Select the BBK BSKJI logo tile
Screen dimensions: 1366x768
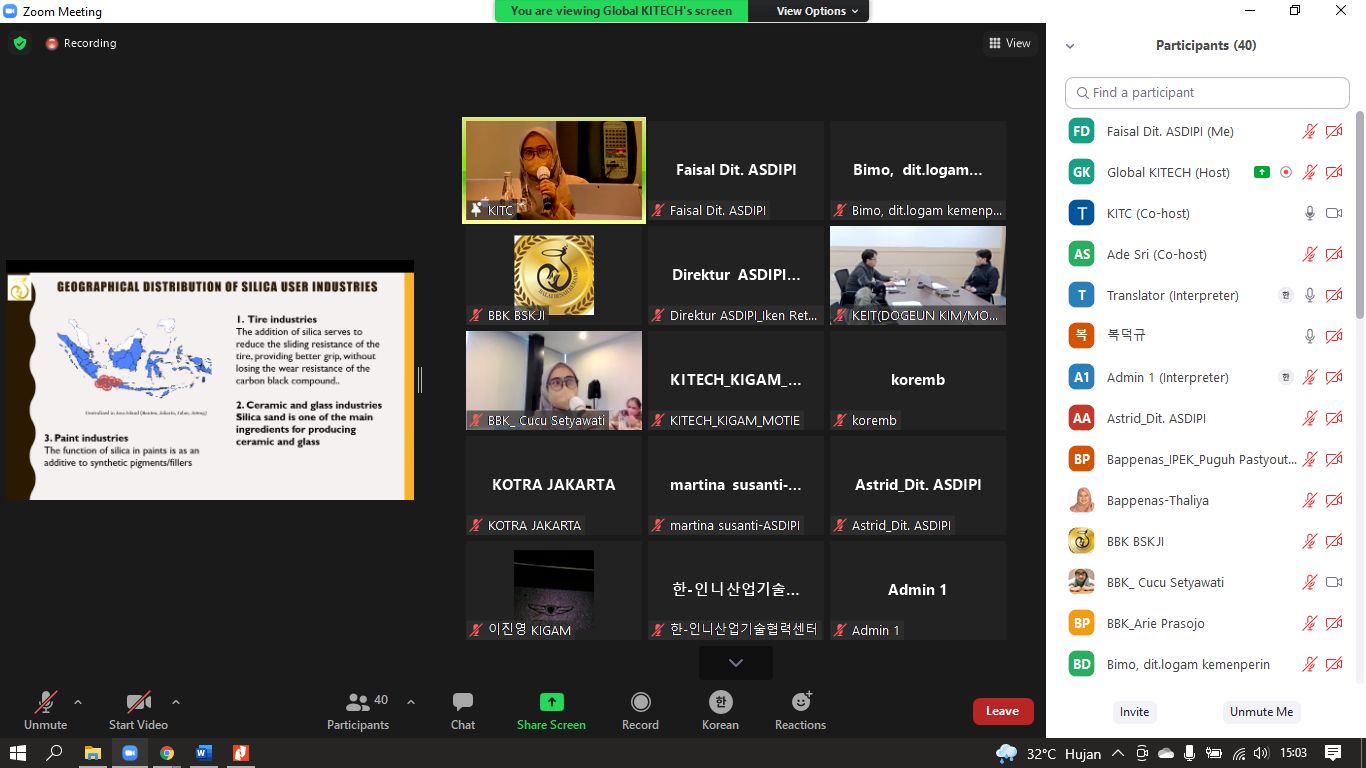click(554, 275)
